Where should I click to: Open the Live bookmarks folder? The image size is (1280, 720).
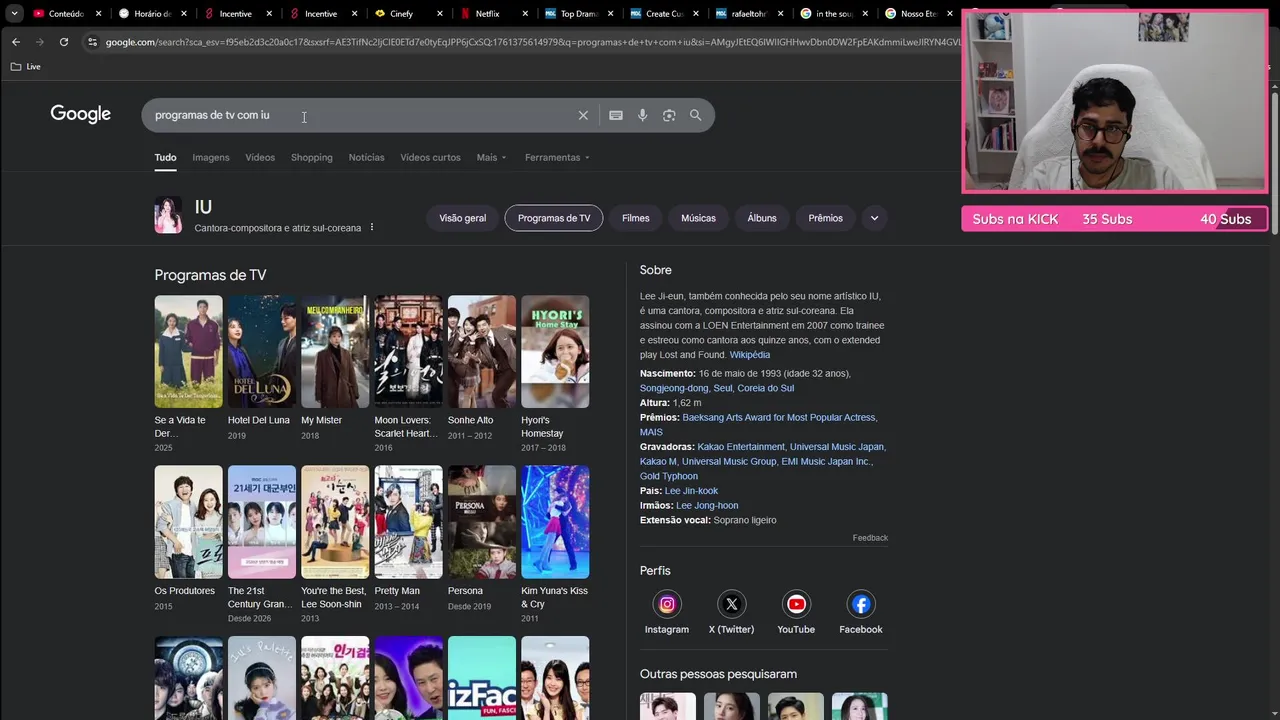tap(26, 66)
